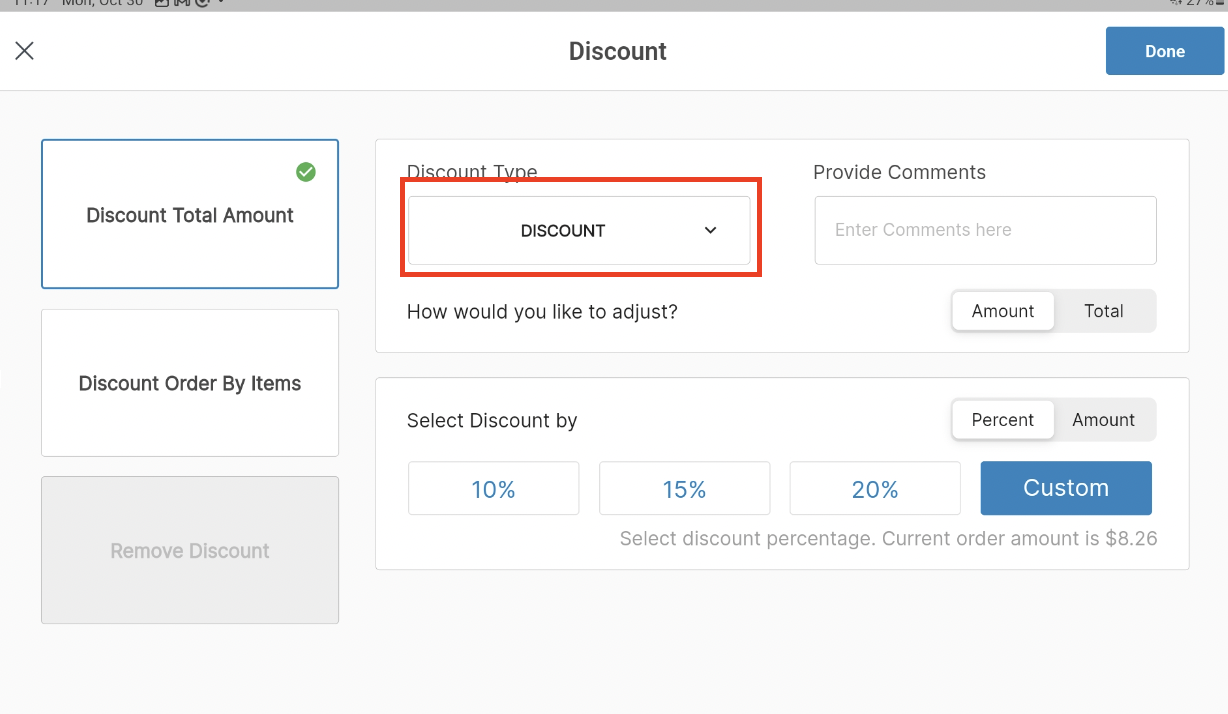Screen dimensions: 1228x714
Task: Select the Discount Order By Items option
Action: (x=189, y=383)
